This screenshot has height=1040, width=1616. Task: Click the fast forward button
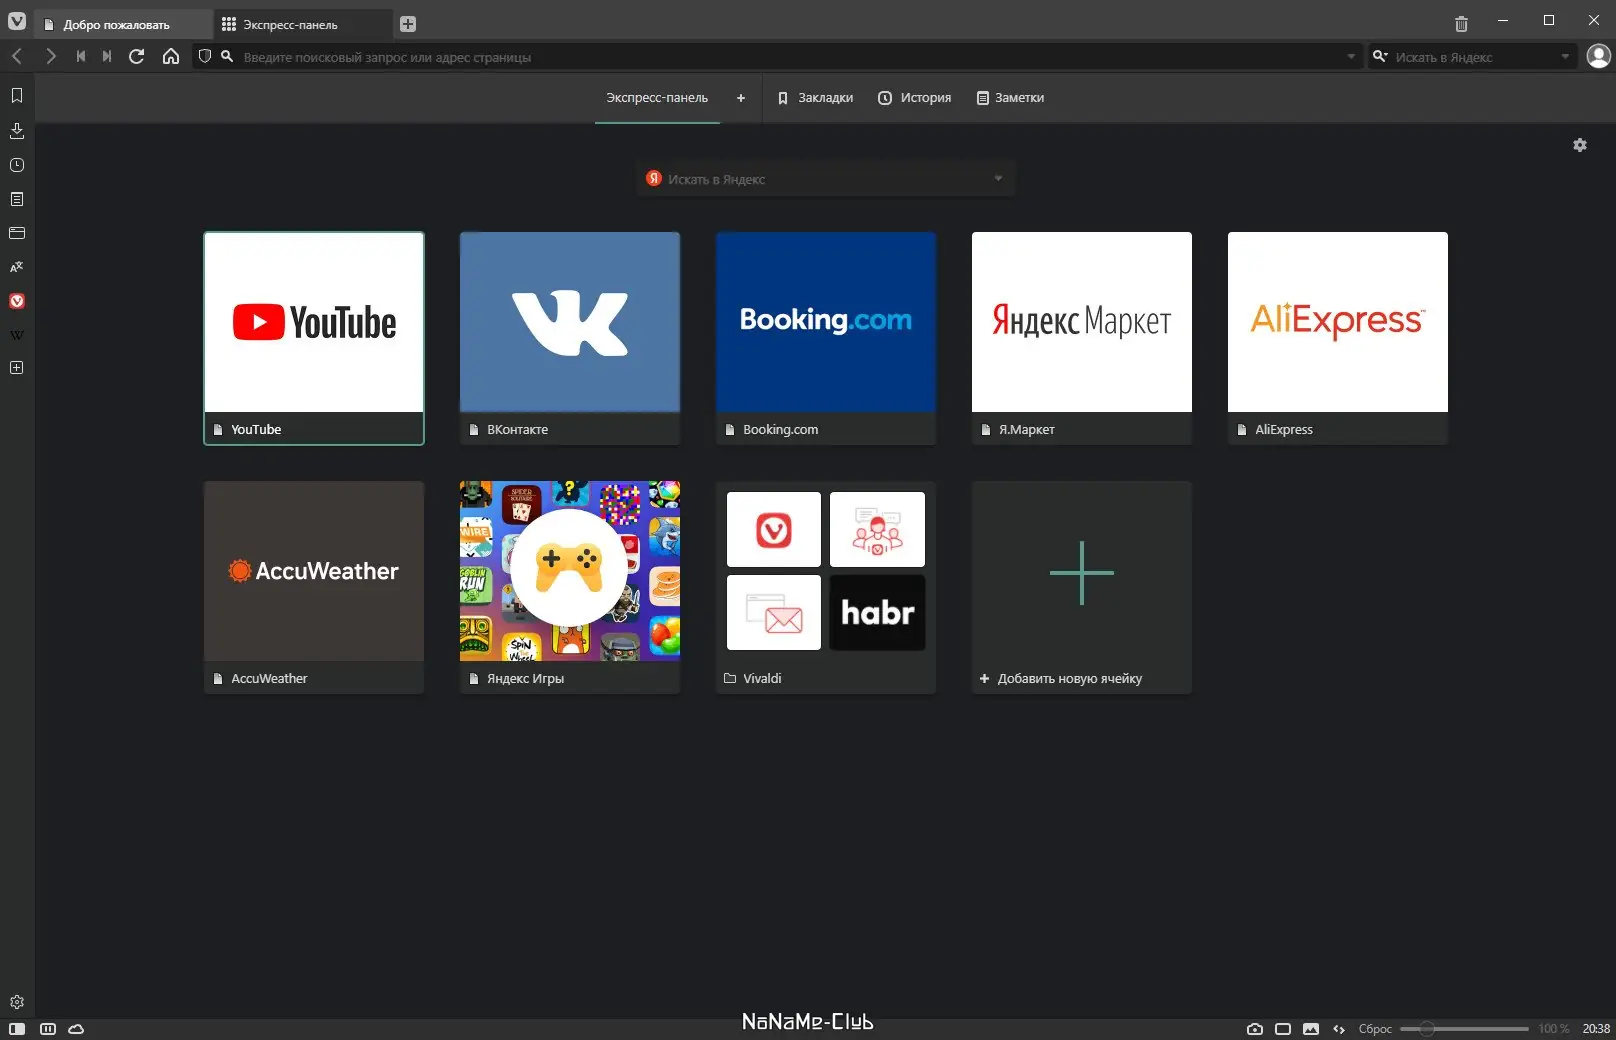107,56
